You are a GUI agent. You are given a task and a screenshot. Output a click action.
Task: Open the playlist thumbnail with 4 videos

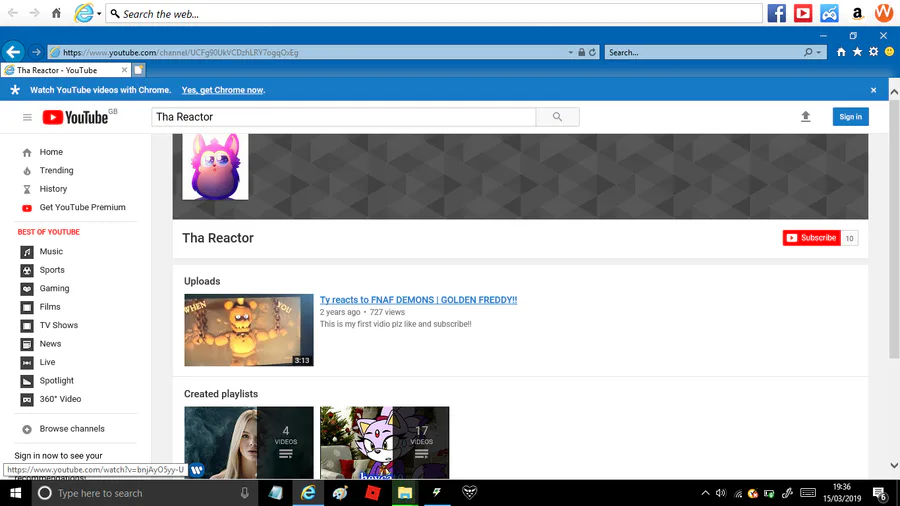(x=249, y=442)
